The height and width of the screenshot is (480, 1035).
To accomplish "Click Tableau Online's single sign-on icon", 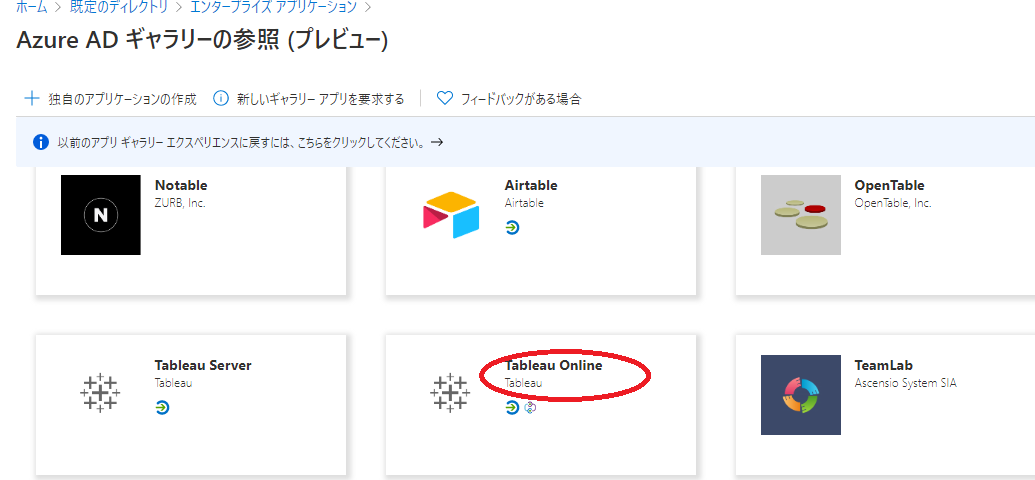I will coord(512,408).
